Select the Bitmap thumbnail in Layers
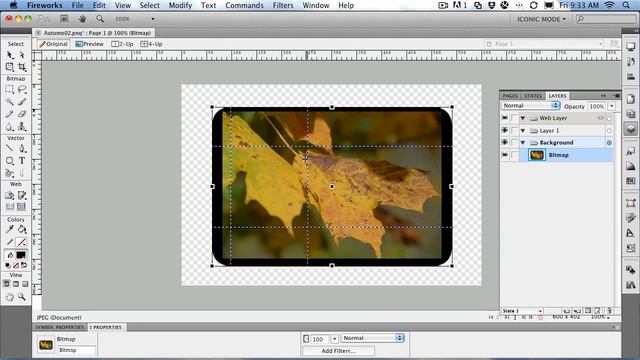 click(x=536, y=155)
